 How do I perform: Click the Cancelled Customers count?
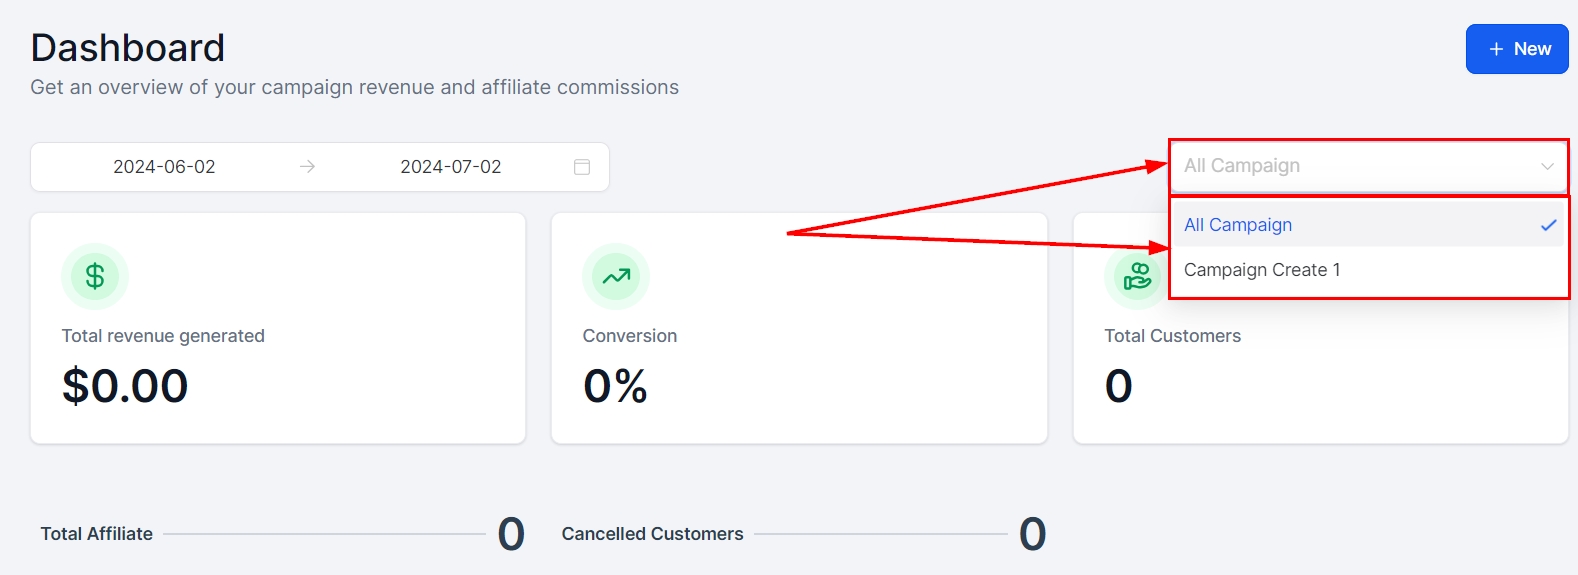(1032, 534)
